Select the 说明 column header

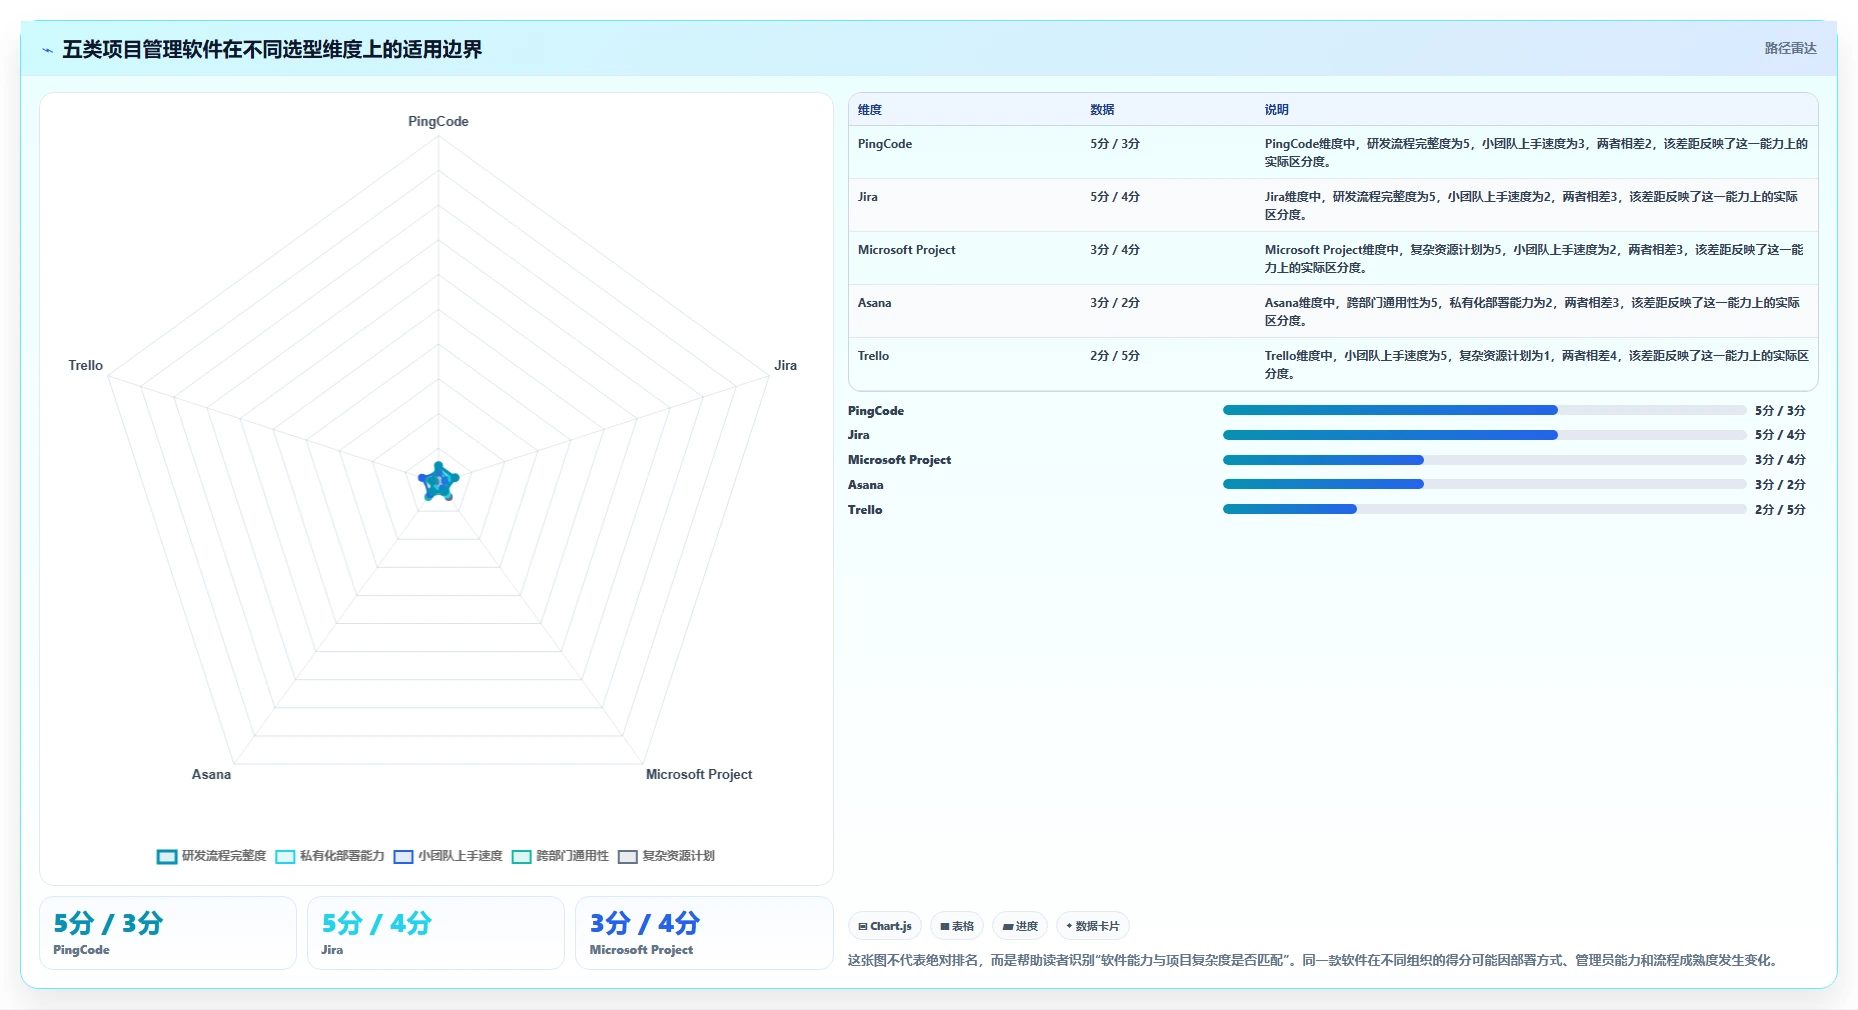(1276, 110)
